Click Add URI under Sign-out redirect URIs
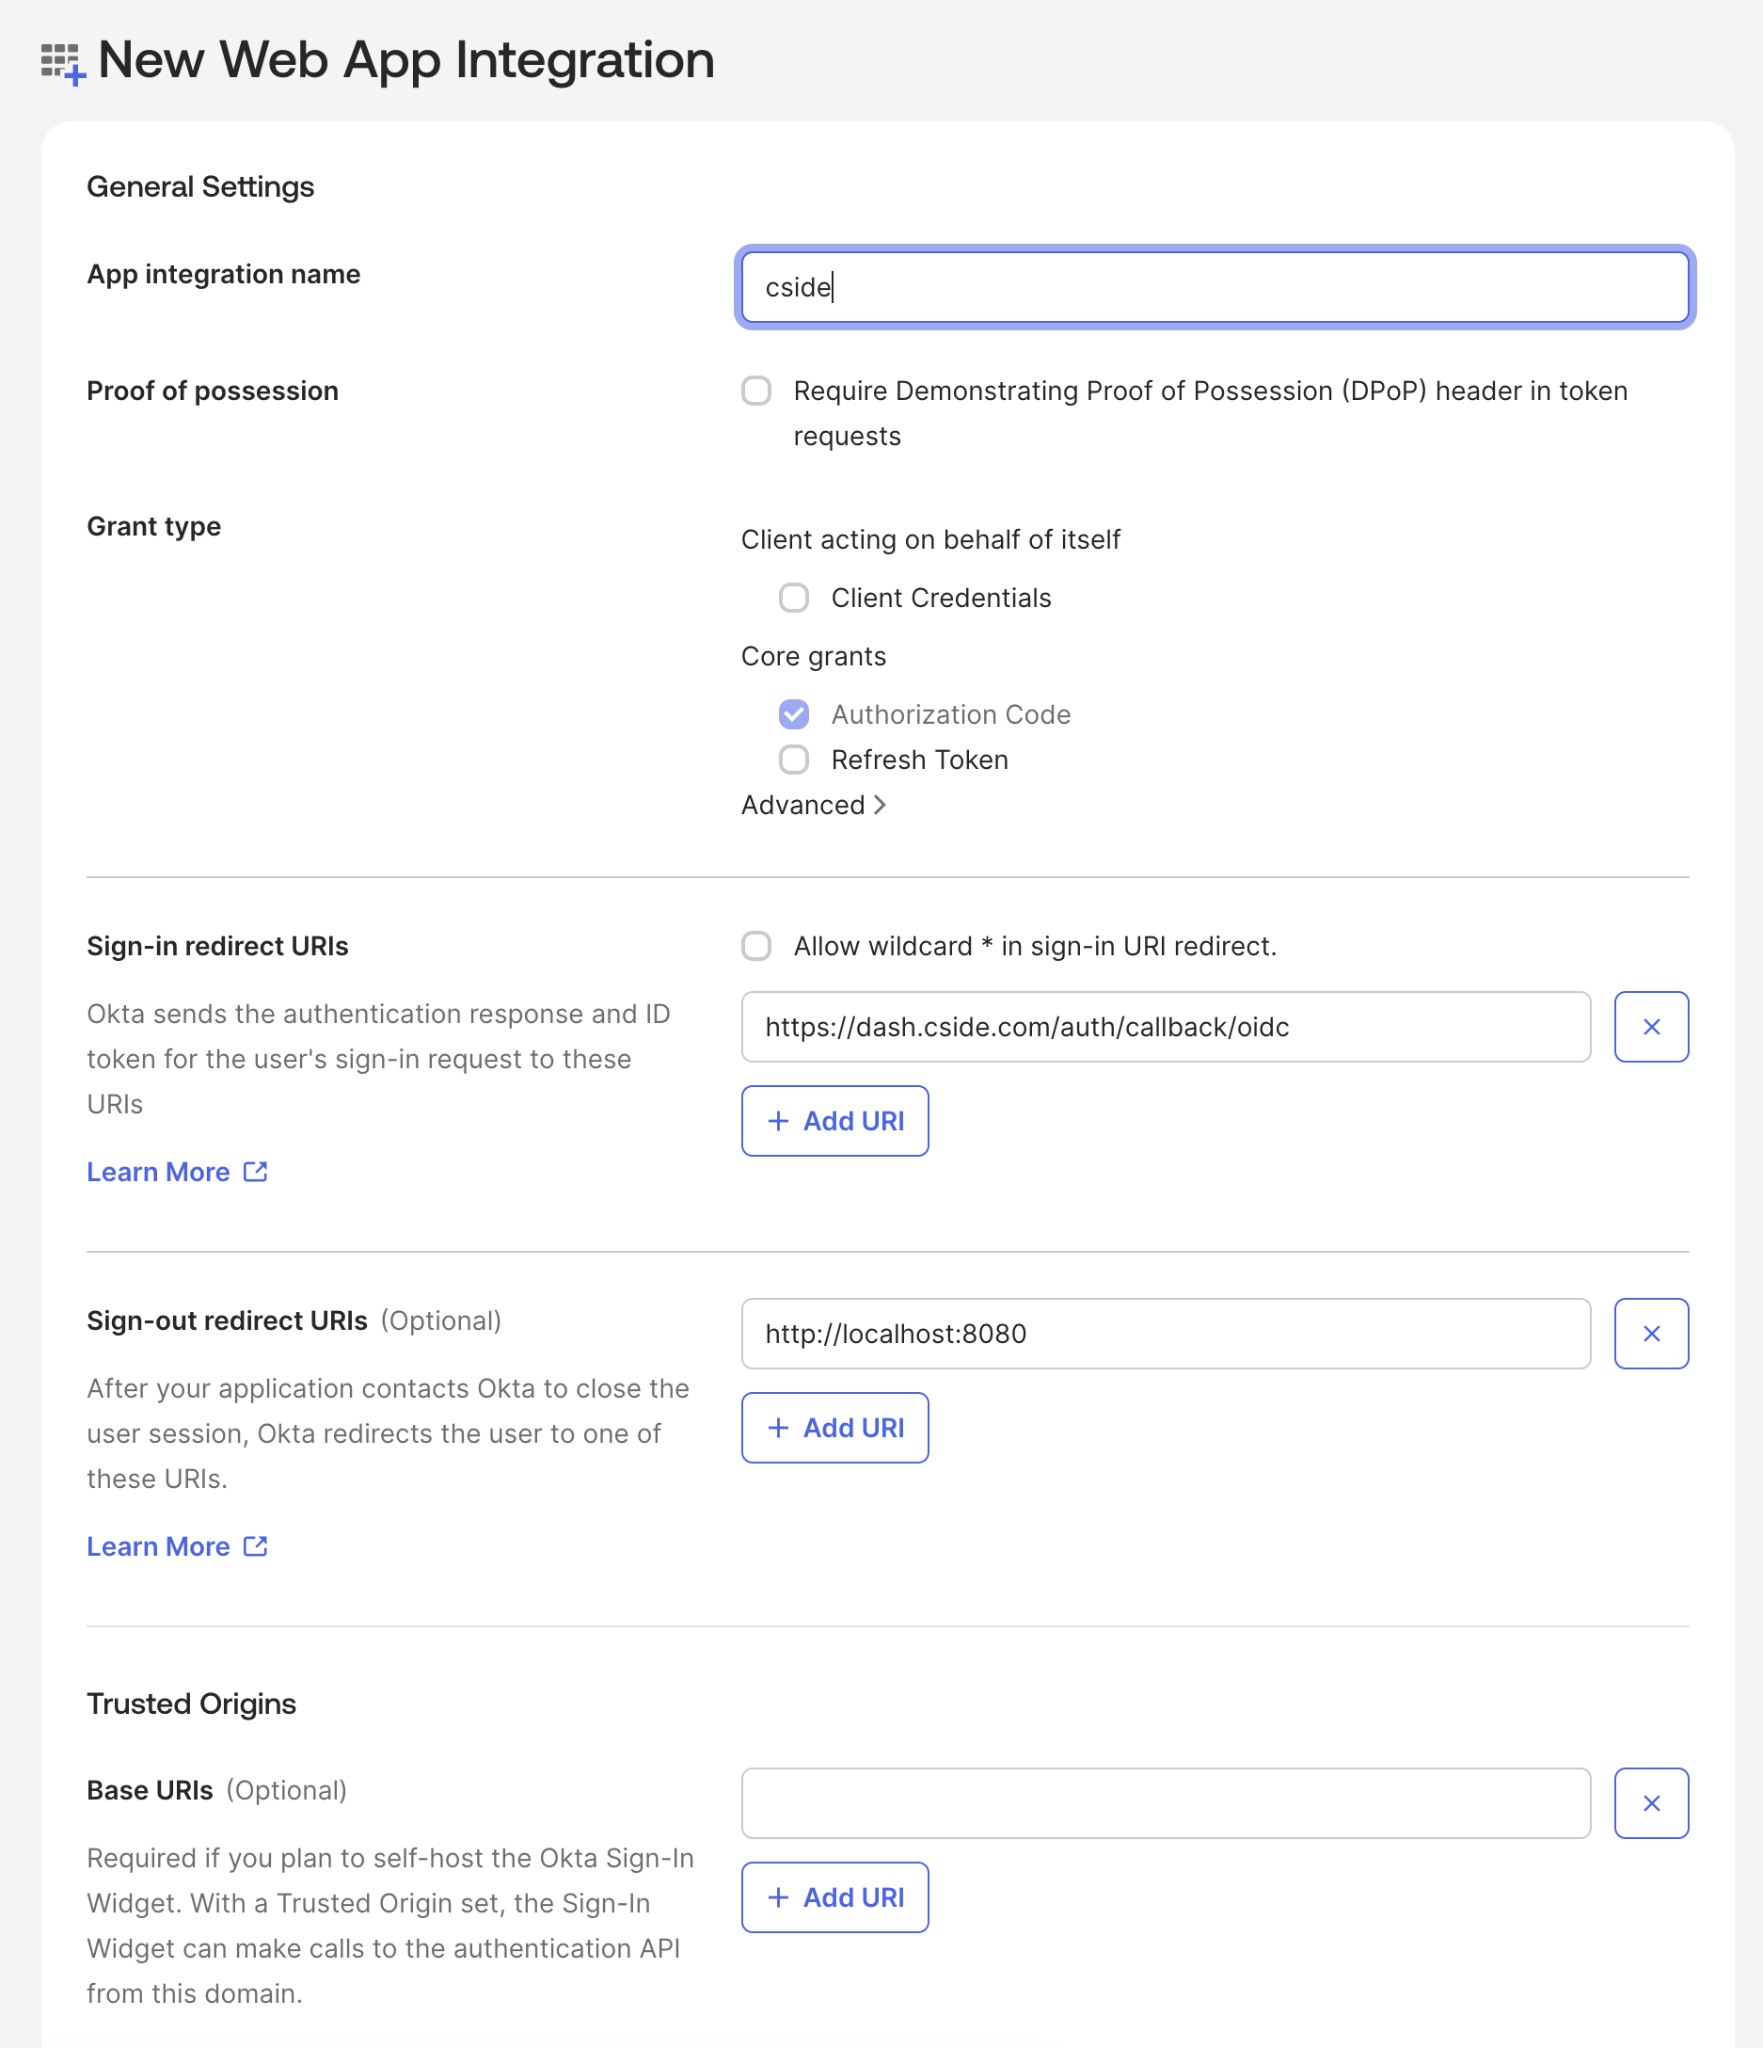Image resolution: width=1763 pixels, height=2048 pixels. (x=834, y=1427)
